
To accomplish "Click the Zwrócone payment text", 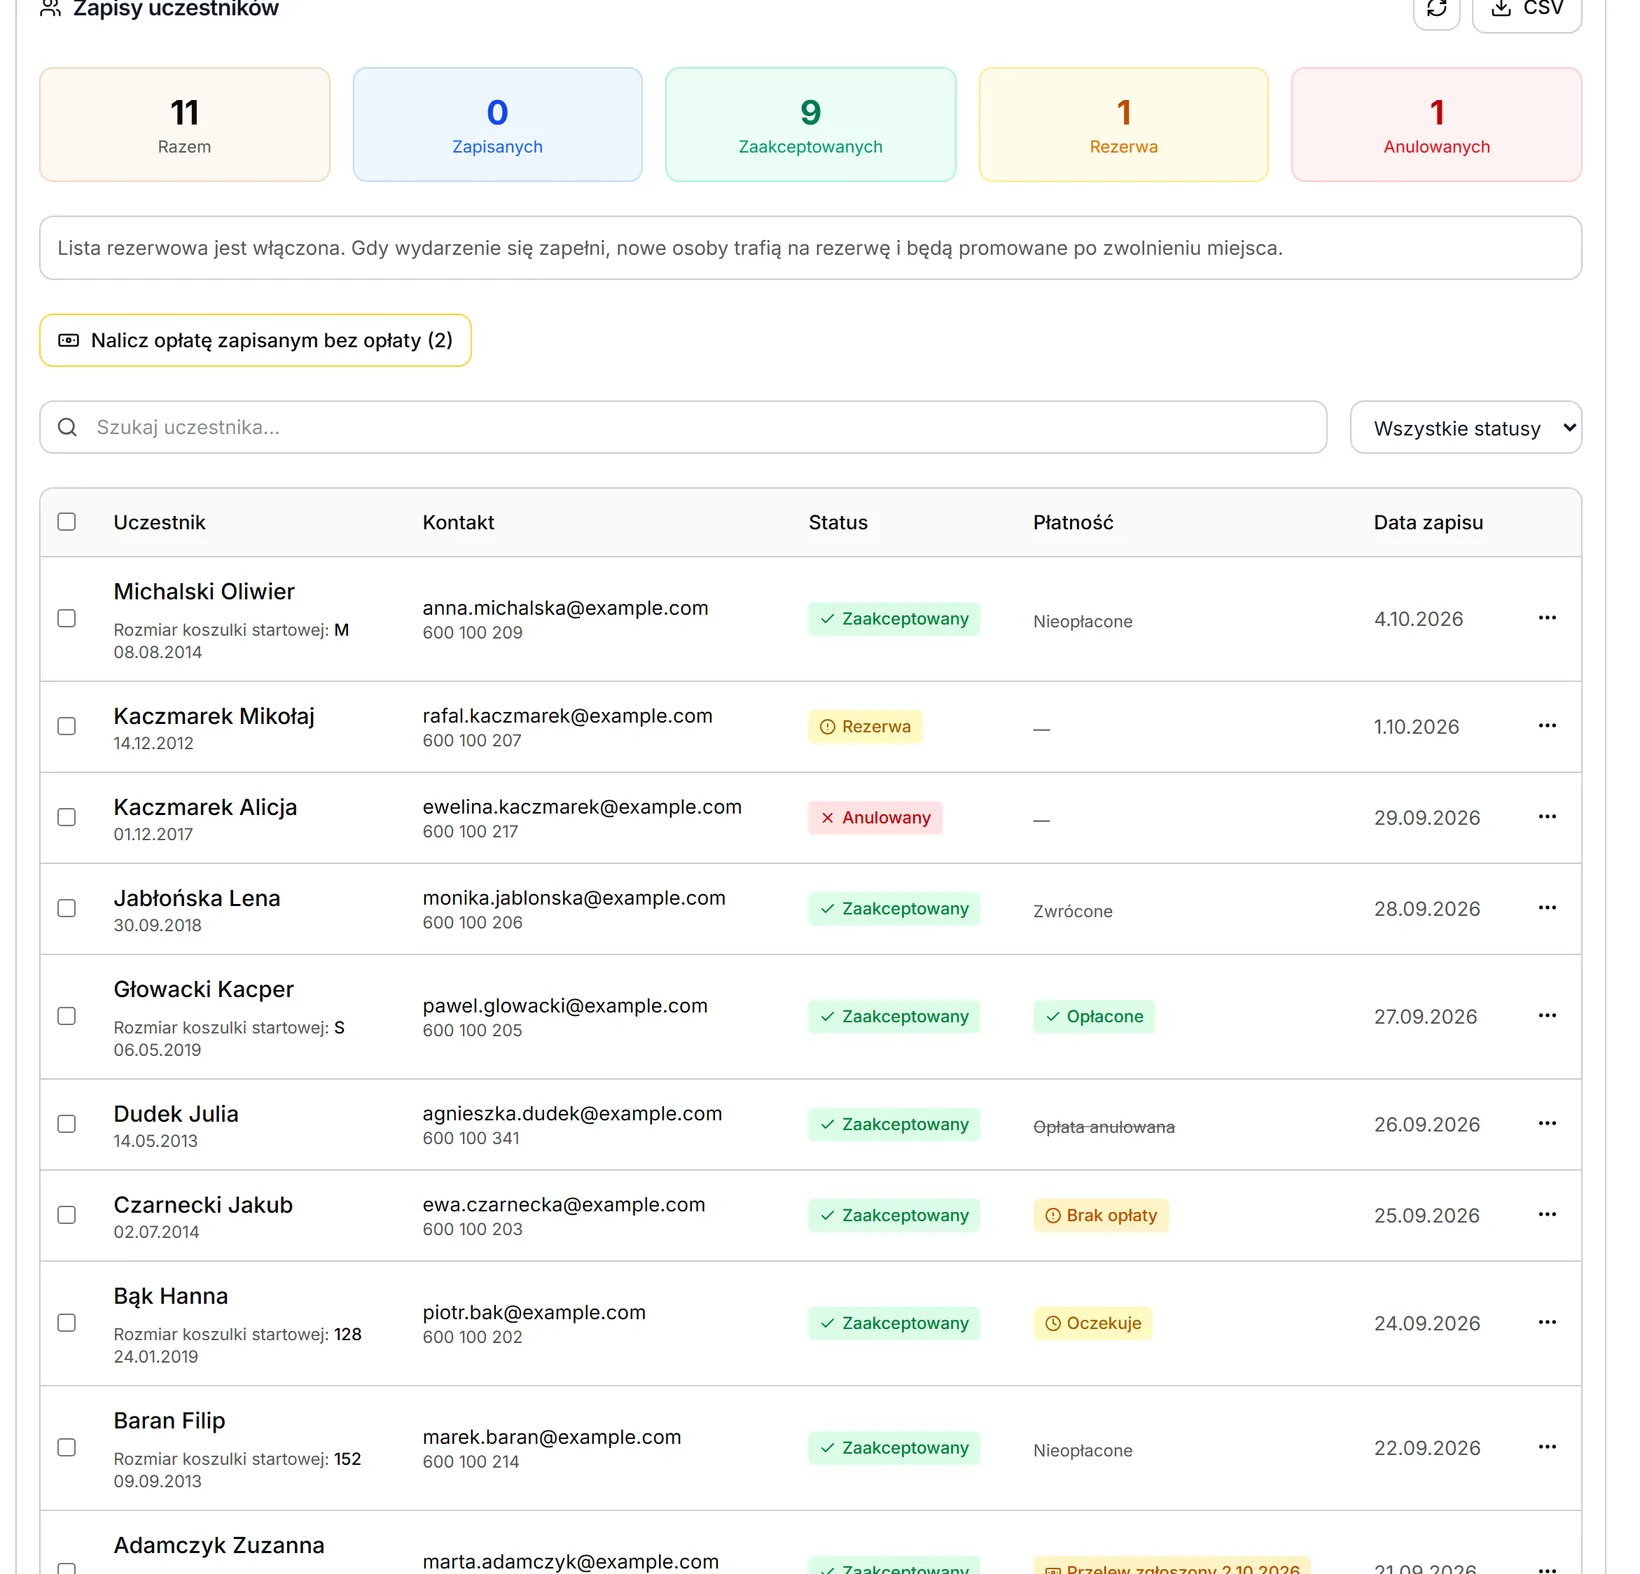I will (1073, 911).
